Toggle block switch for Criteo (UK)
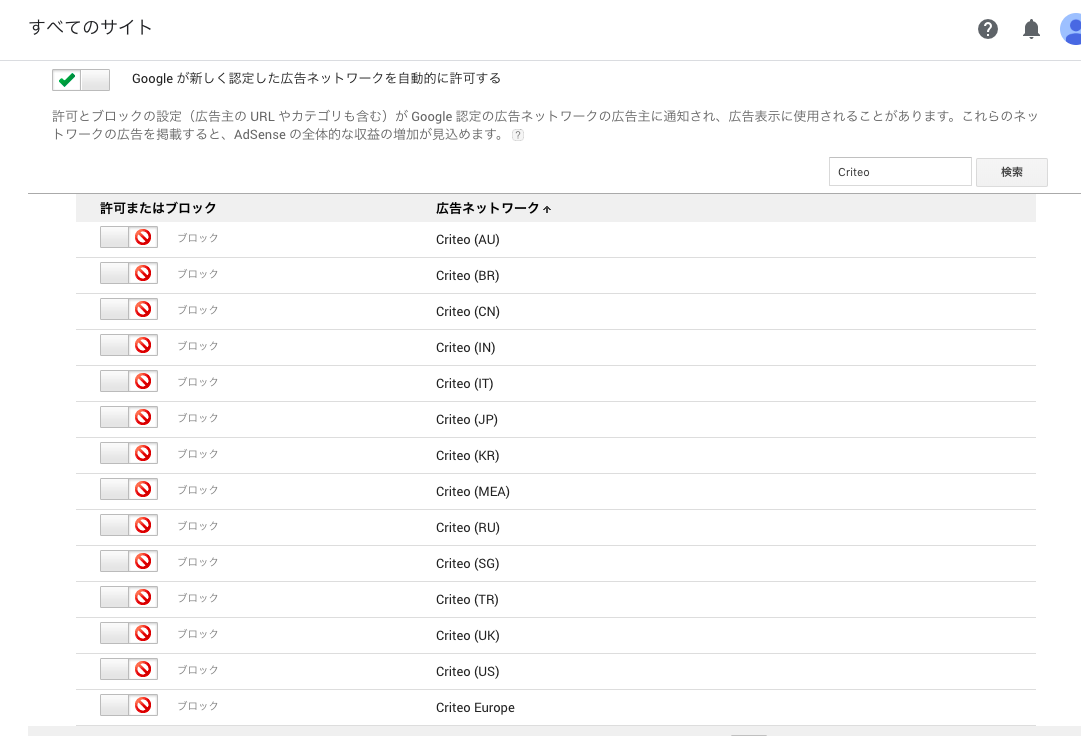 [x=129, y=633]
